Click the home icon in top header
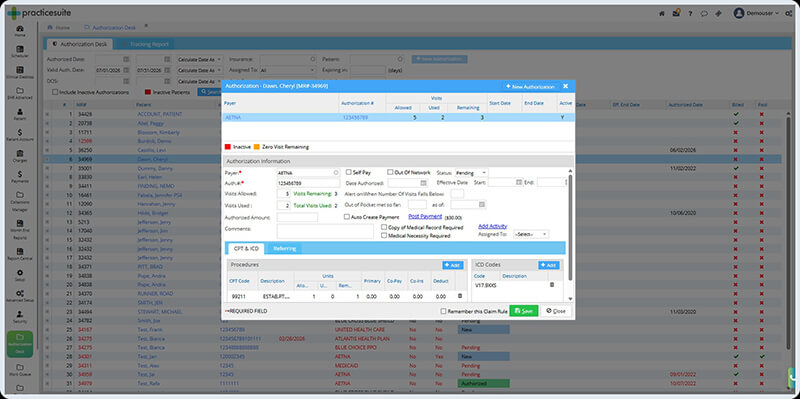The height and width of the screenshot is (399, 800). click(662, 13)
